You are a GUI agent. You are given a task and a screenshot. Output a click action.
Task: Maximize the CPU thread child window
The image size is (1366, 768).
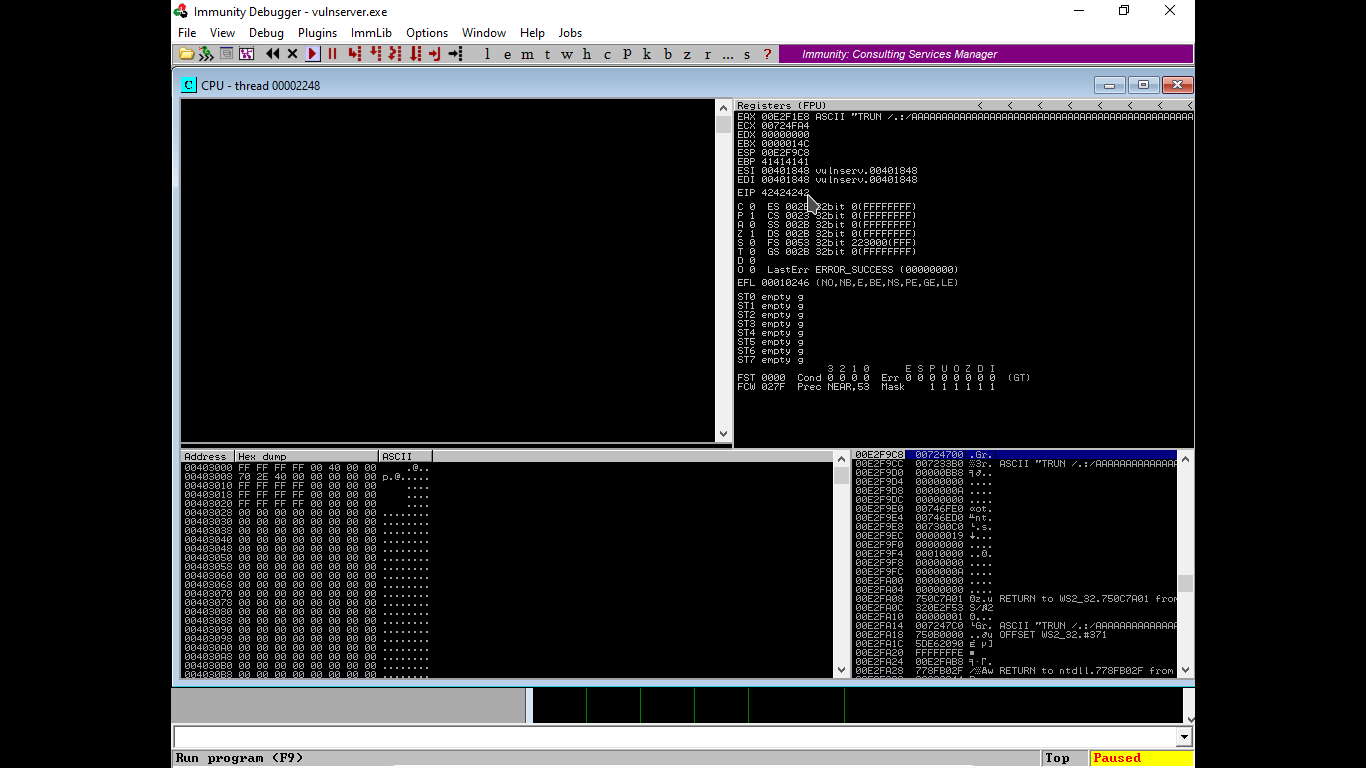click(x=1143, y=85)
